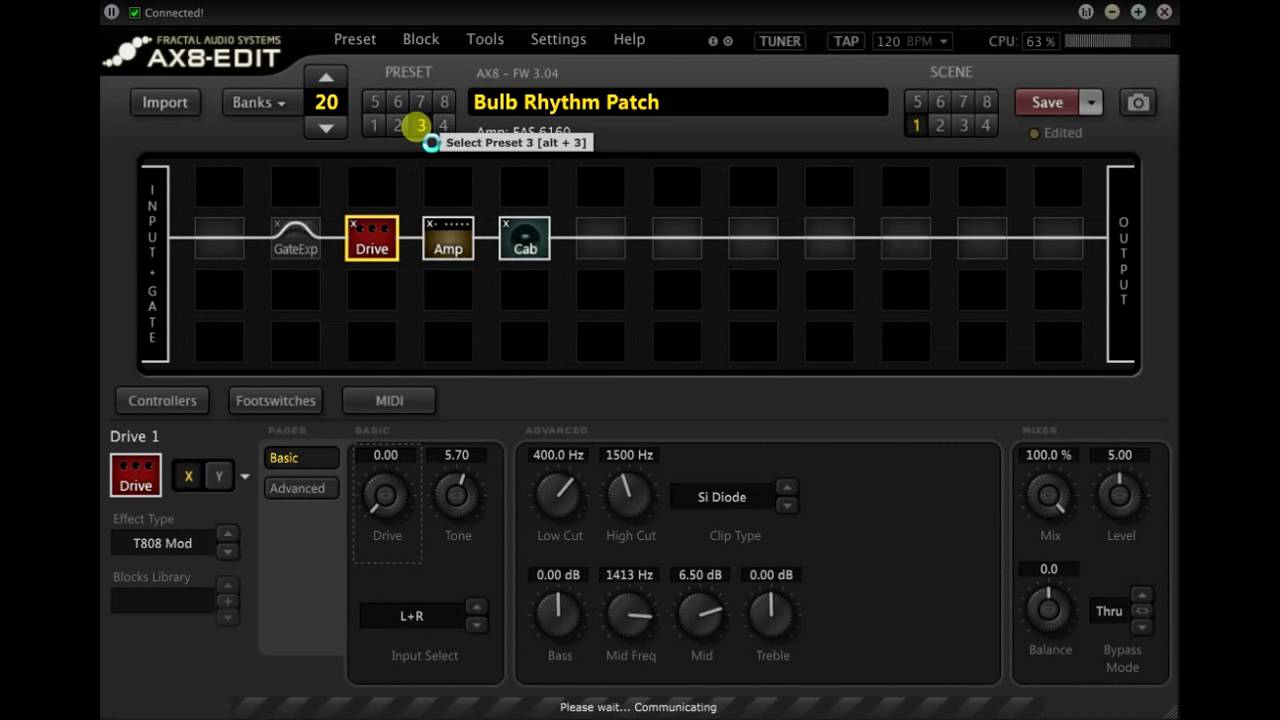The image size is (1280, 720).
Task: Click the Drive 1 block thumbnail icon
Action: 136,476
